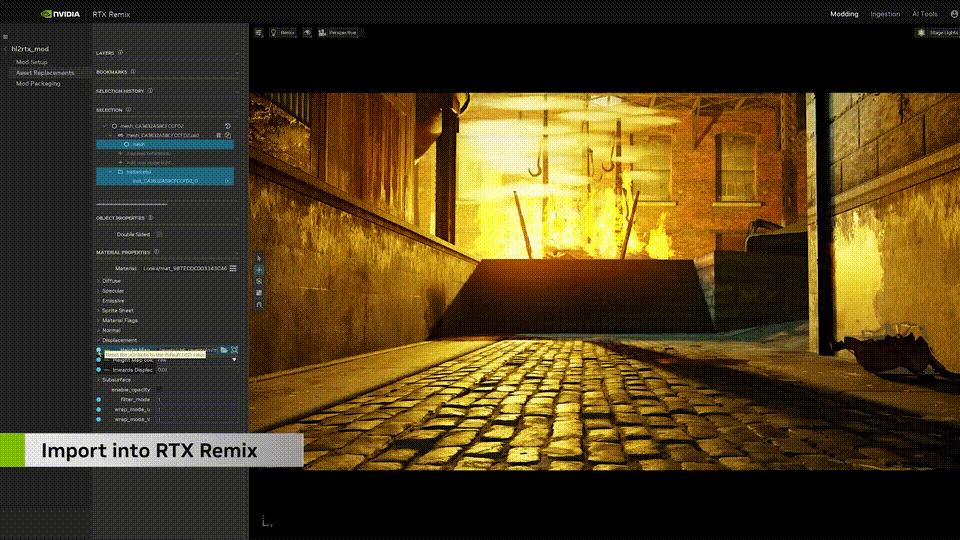Select the viewport scale tool
The height and width of the screenshot is (540, 960).
pyautogui.click(x=259, y=293)
